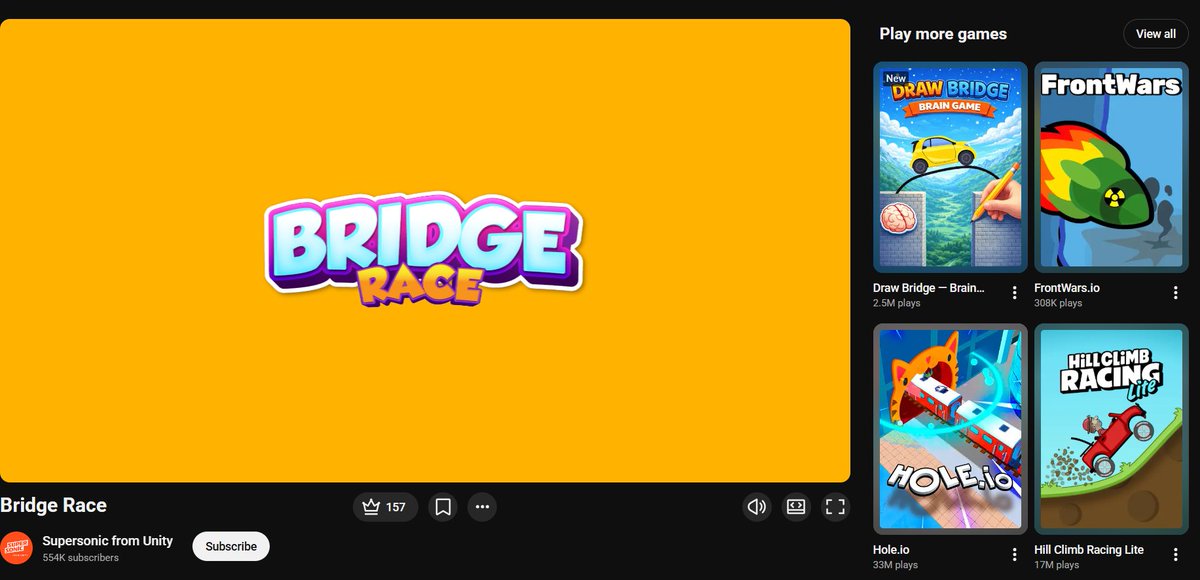Subscribe to Supersonic from Unity
Image resolution: width=1200 pixels, height=580 pixels.
tap(231, 546)
